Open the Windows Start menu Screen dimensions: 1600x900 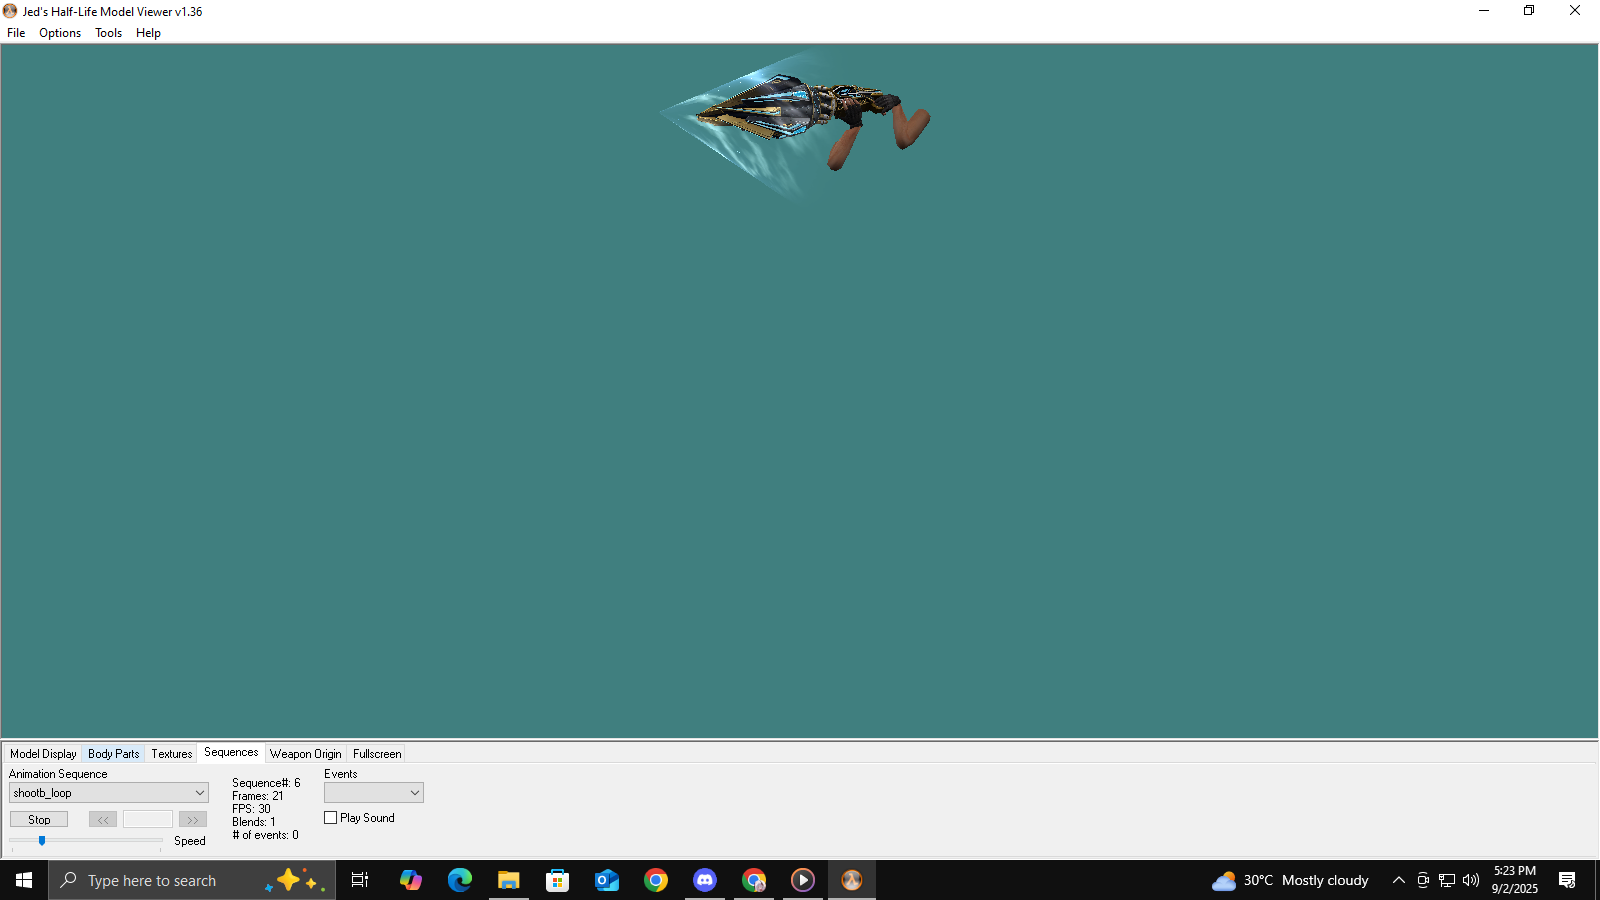[x=24, y=880]
